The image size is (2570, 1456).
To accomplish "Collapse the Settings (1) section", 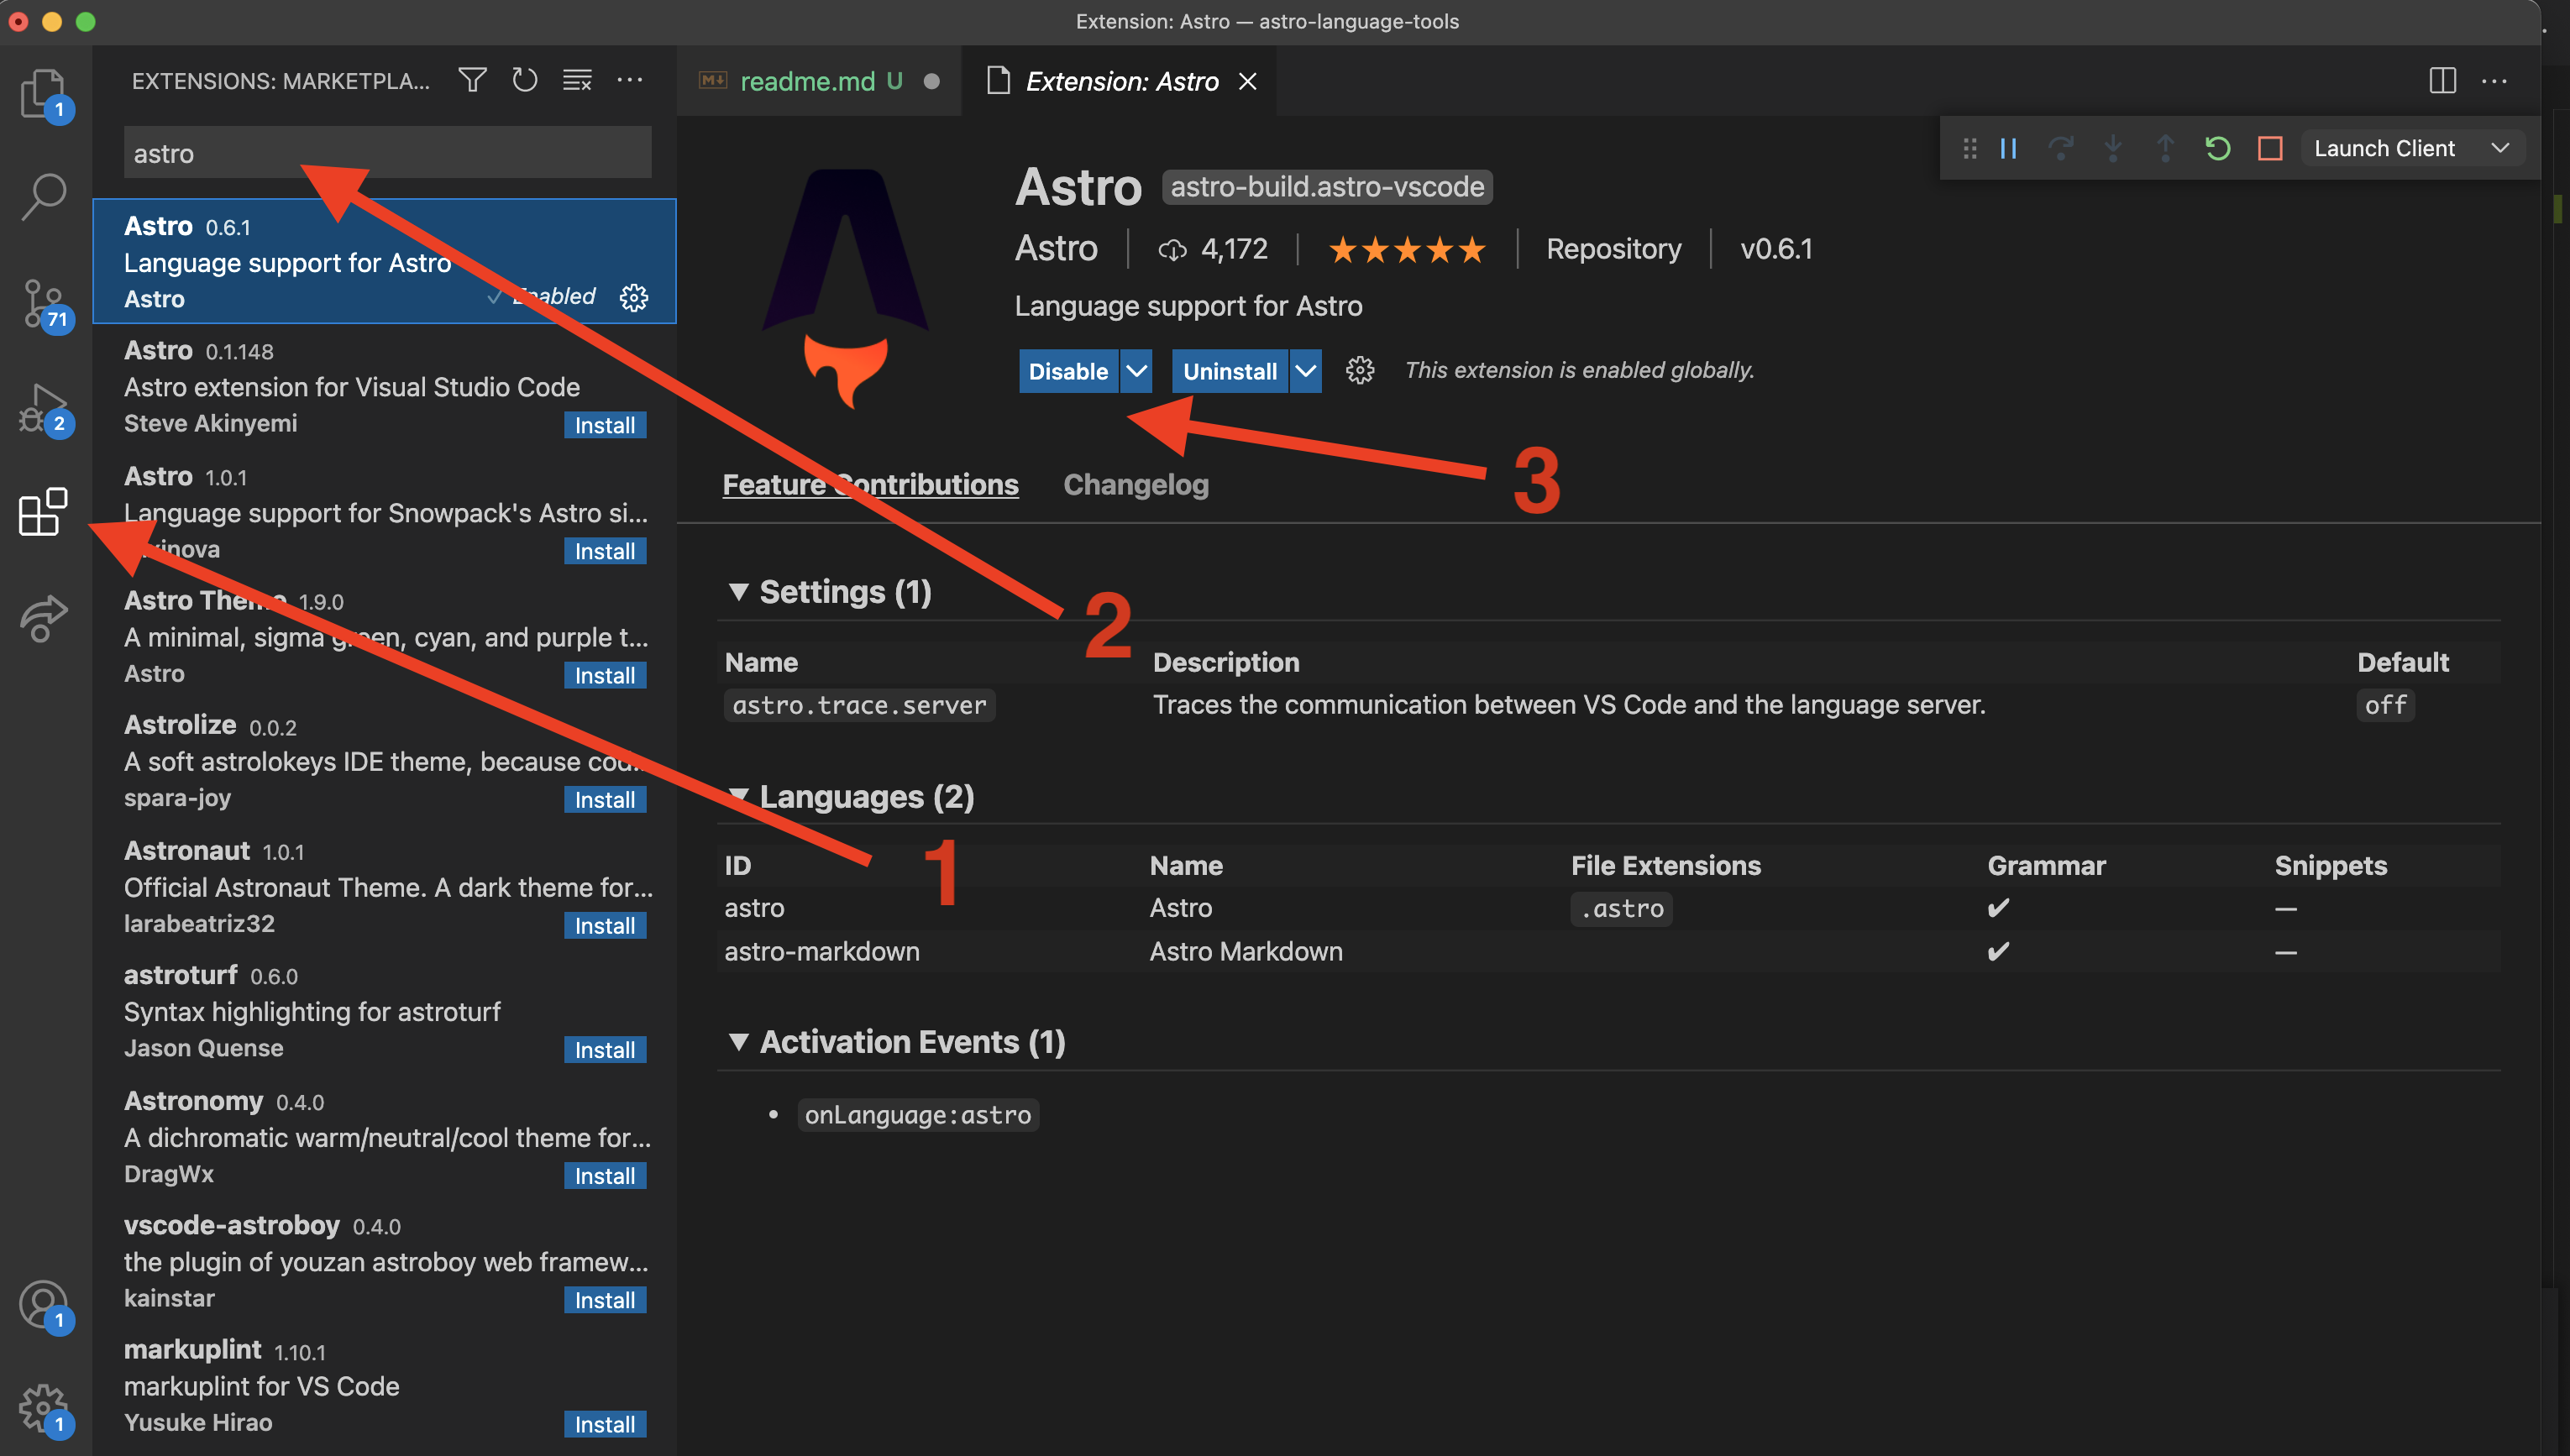I will tap(738, 592).
